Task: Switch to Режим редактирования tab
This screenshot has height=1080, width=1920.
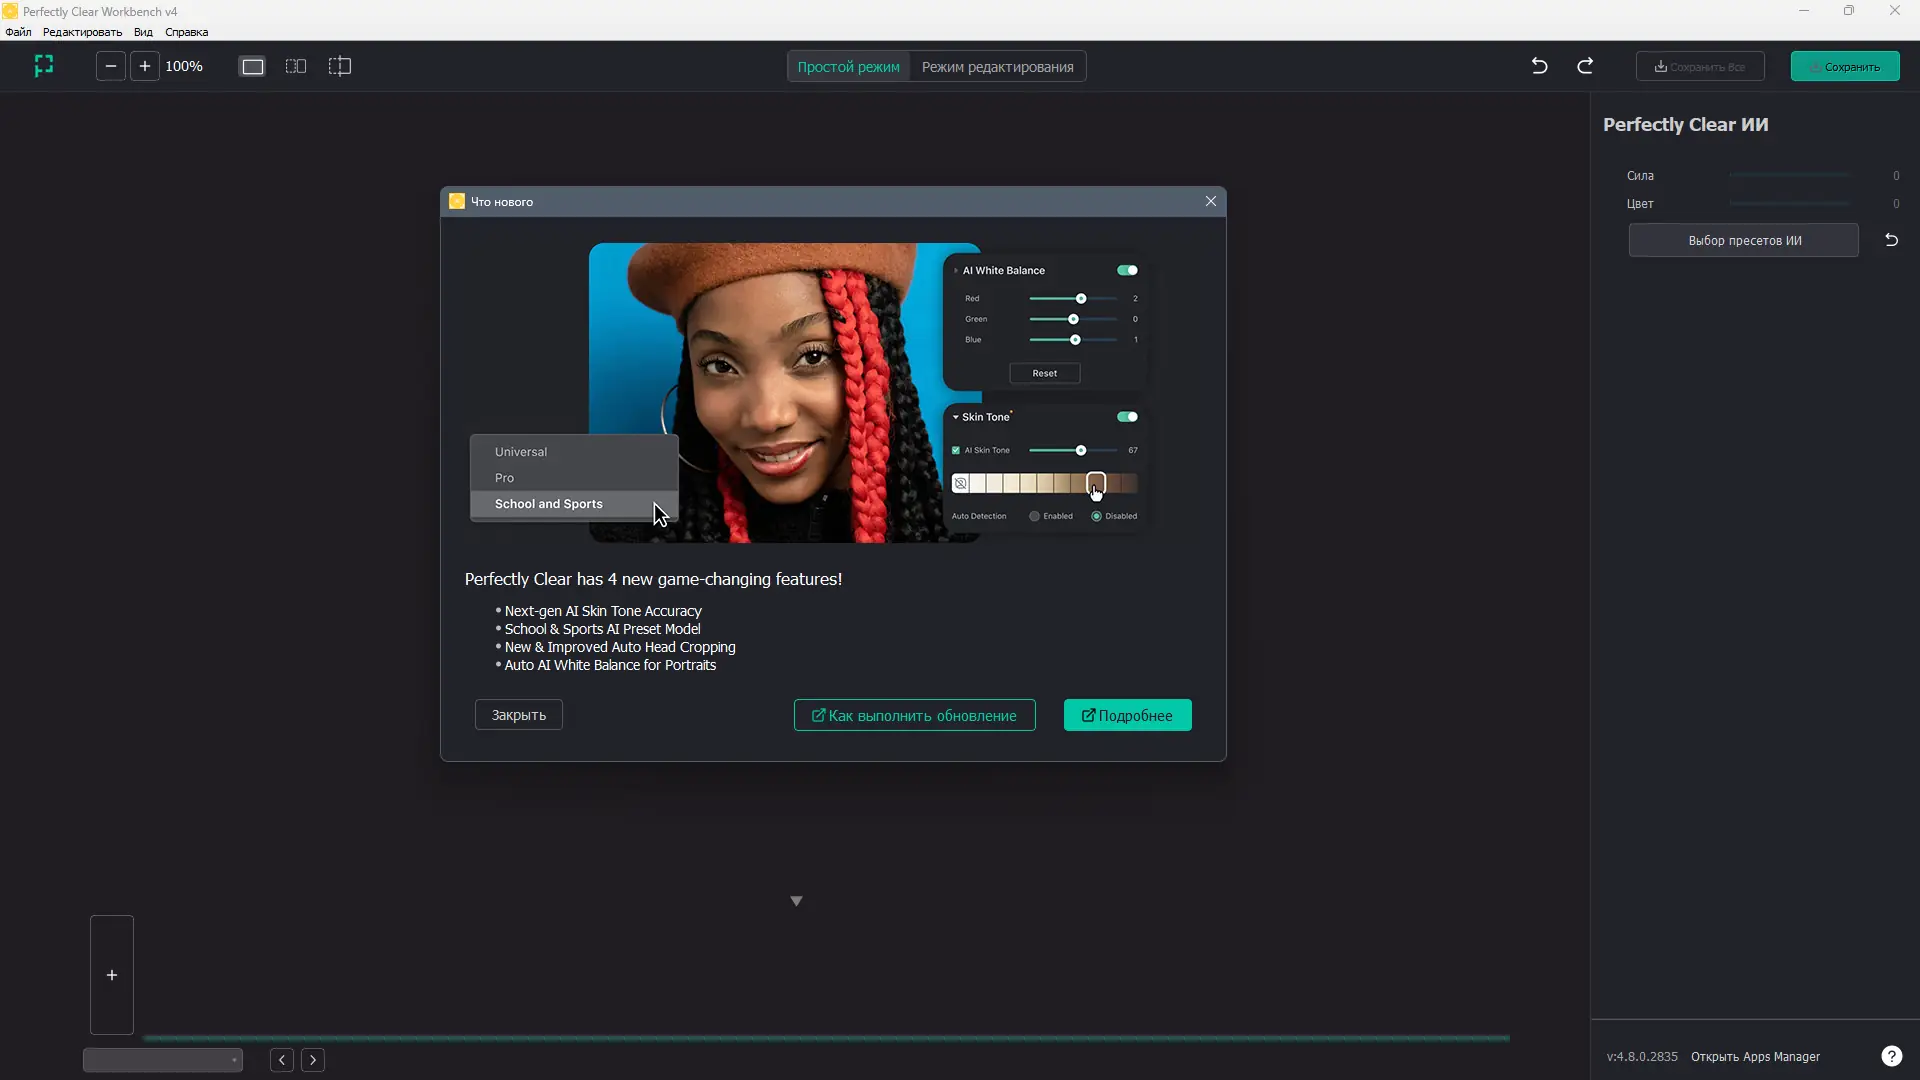Action: pos(997,67)
